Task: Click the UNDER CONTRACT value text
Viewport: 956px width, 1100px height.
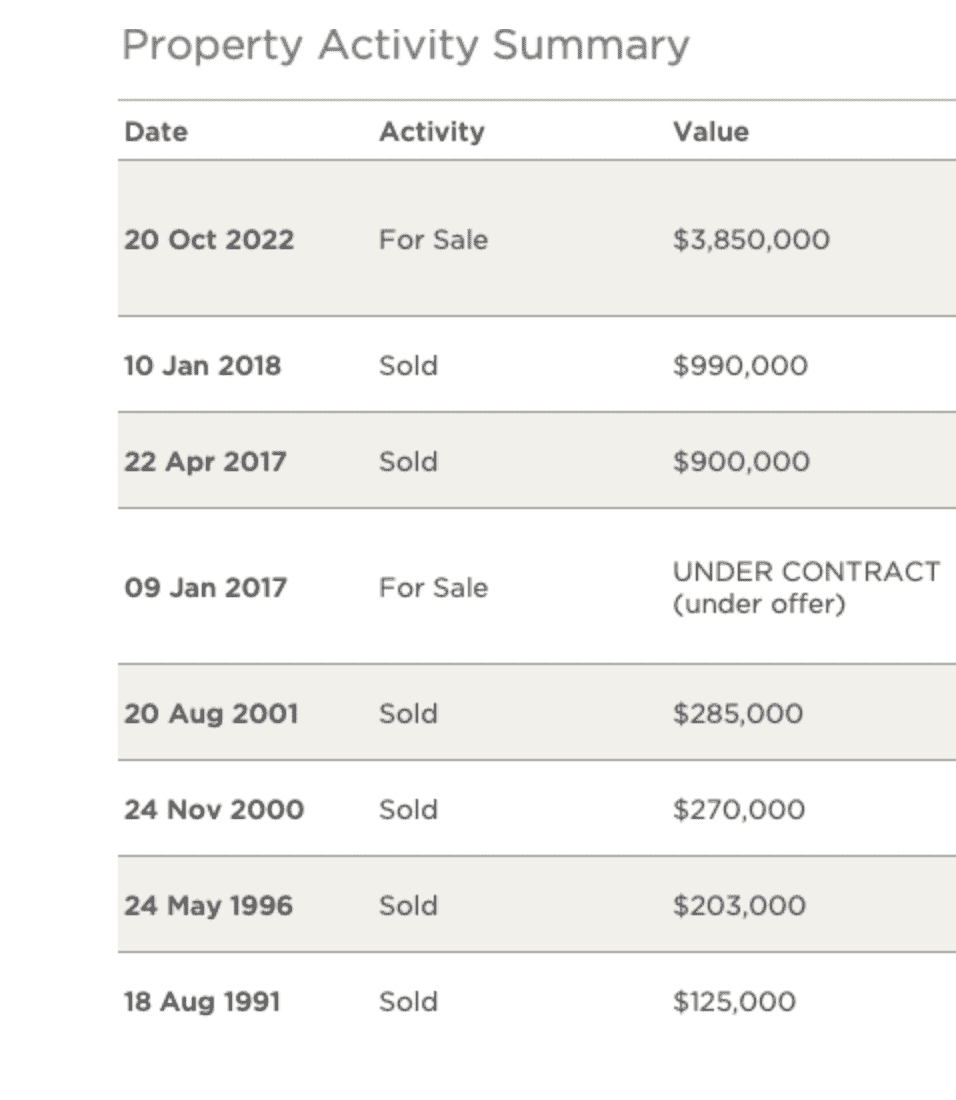Action: (806, 573)
